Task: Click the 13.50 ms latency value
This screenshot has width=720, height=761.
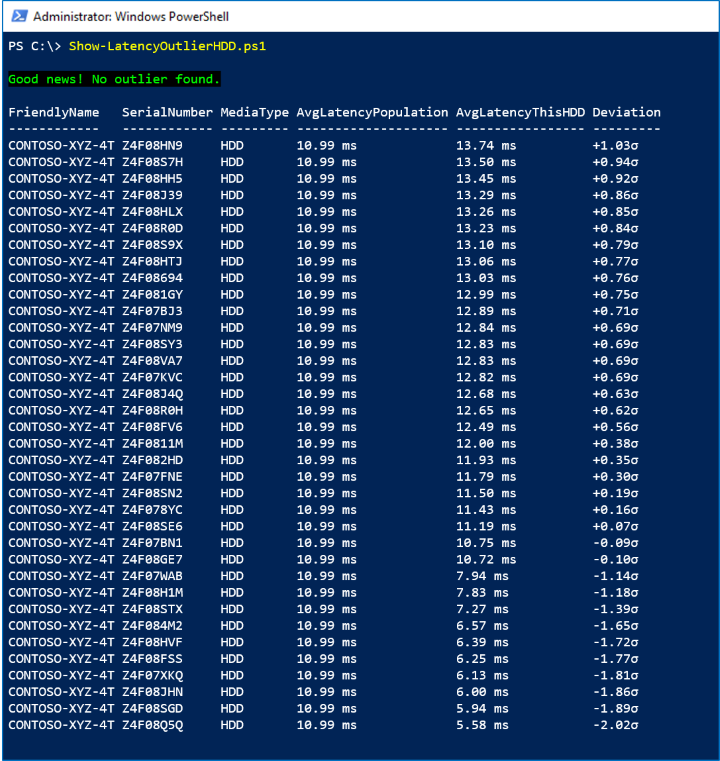Action: 486,162
